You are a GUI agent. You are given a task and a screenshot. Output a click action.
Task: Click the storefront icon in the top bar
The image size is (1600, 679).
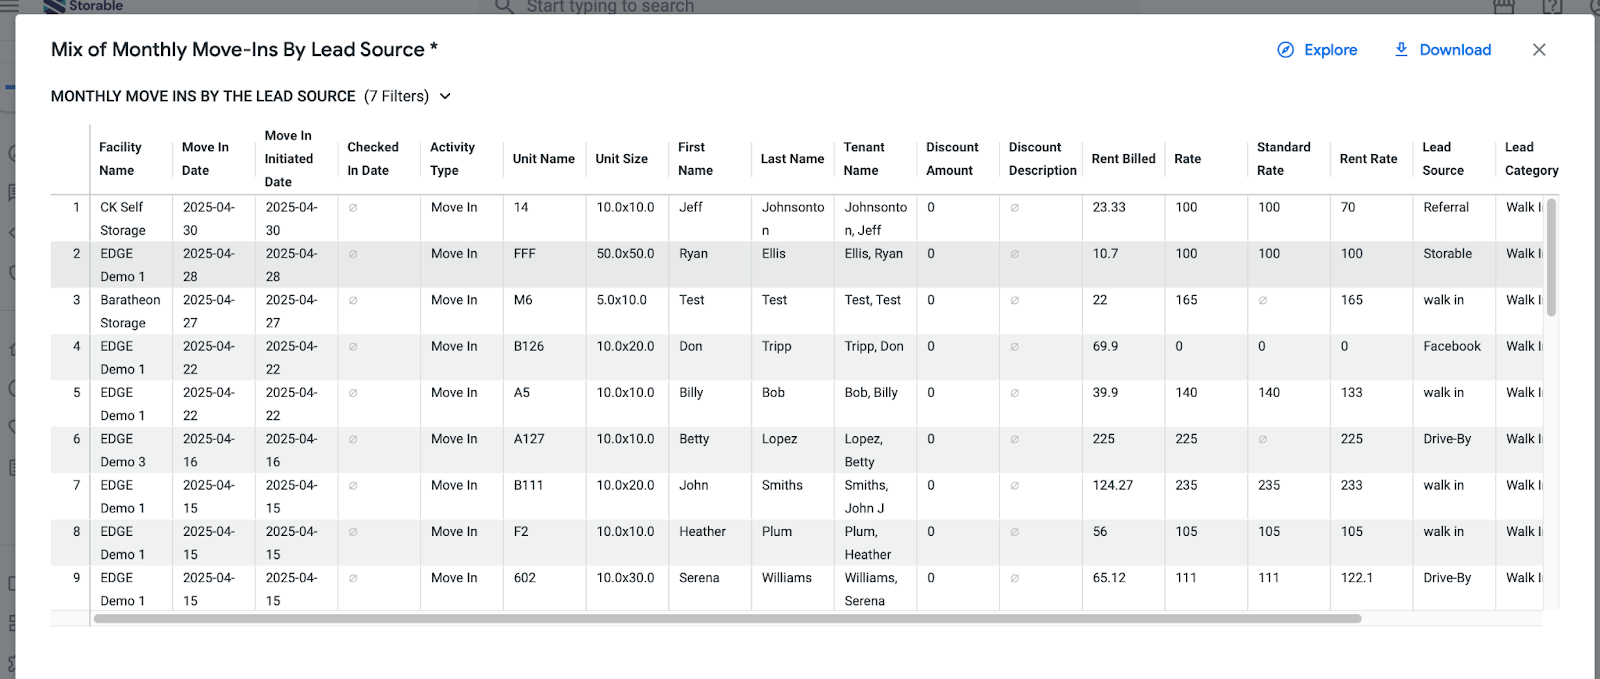click(1503, 6)
